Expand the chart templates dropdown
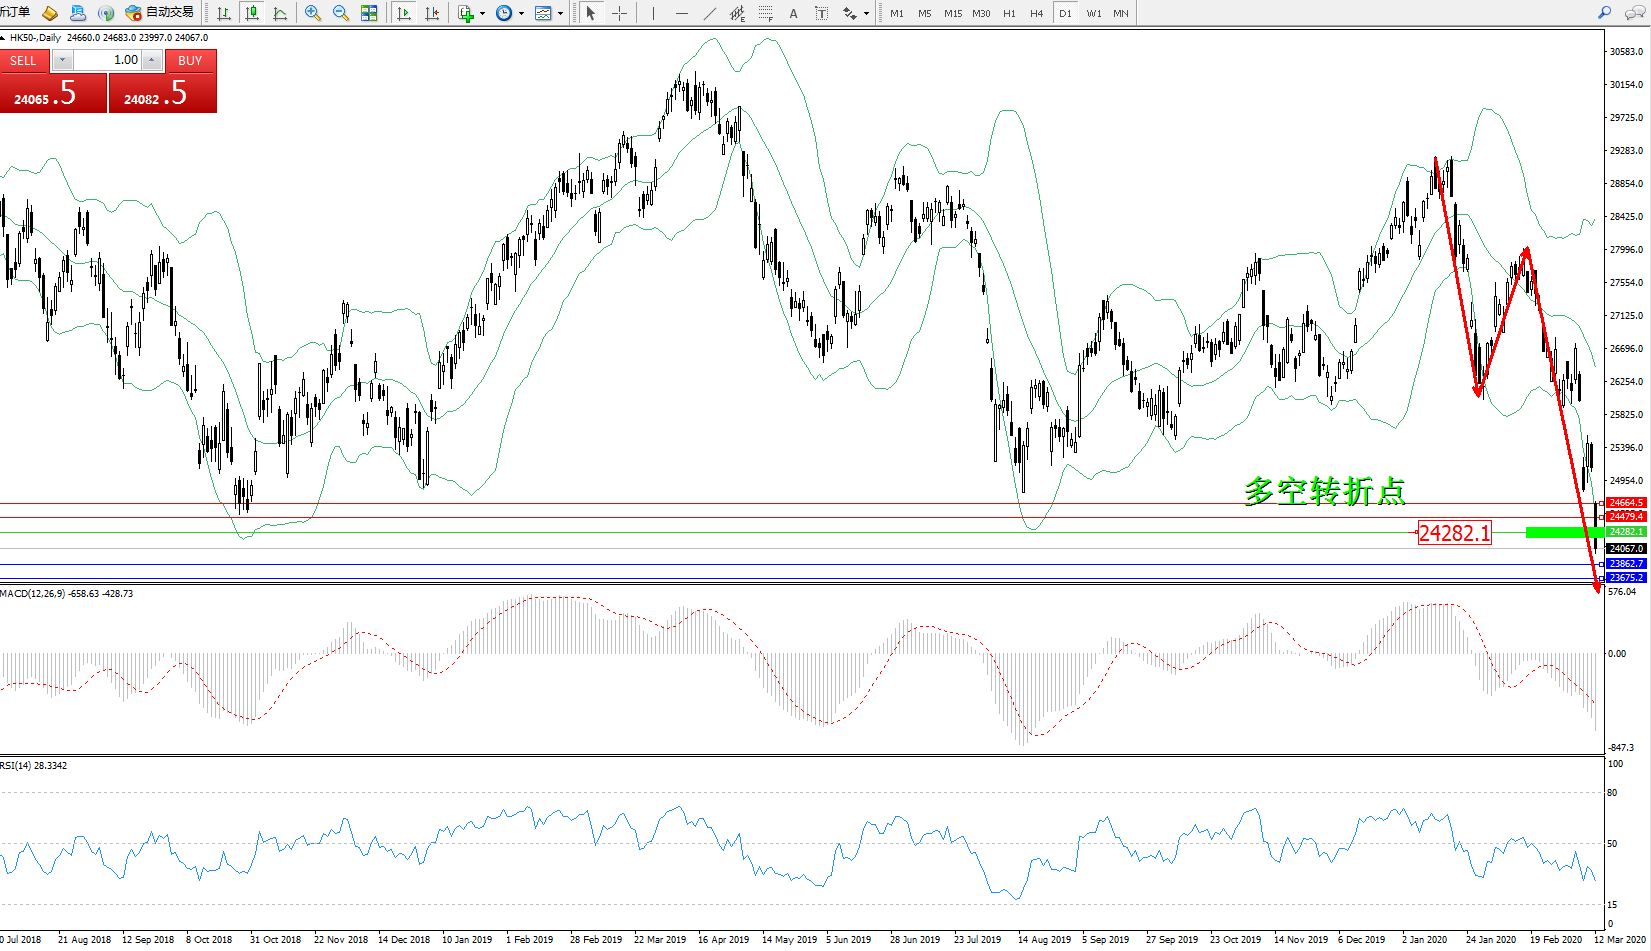Screen dimensions: 1651x951 point(560,13)
